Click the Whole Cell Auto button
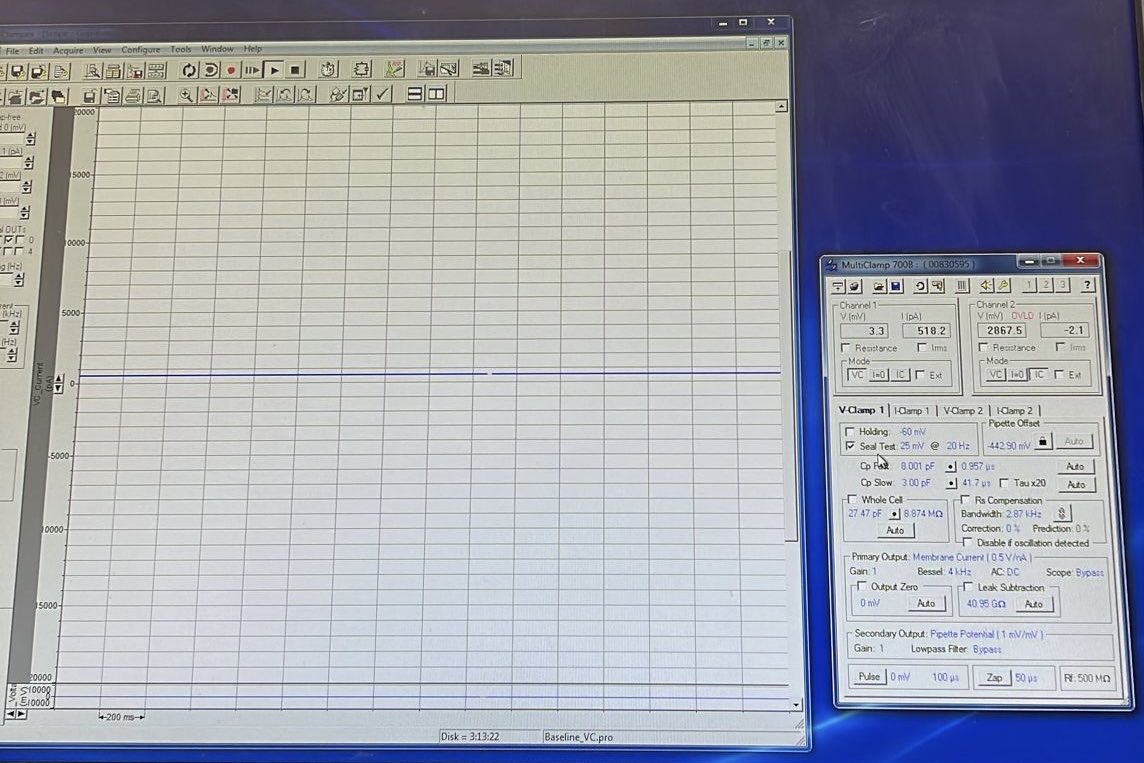Viewport: 1144px width, 763px height. 895,530
